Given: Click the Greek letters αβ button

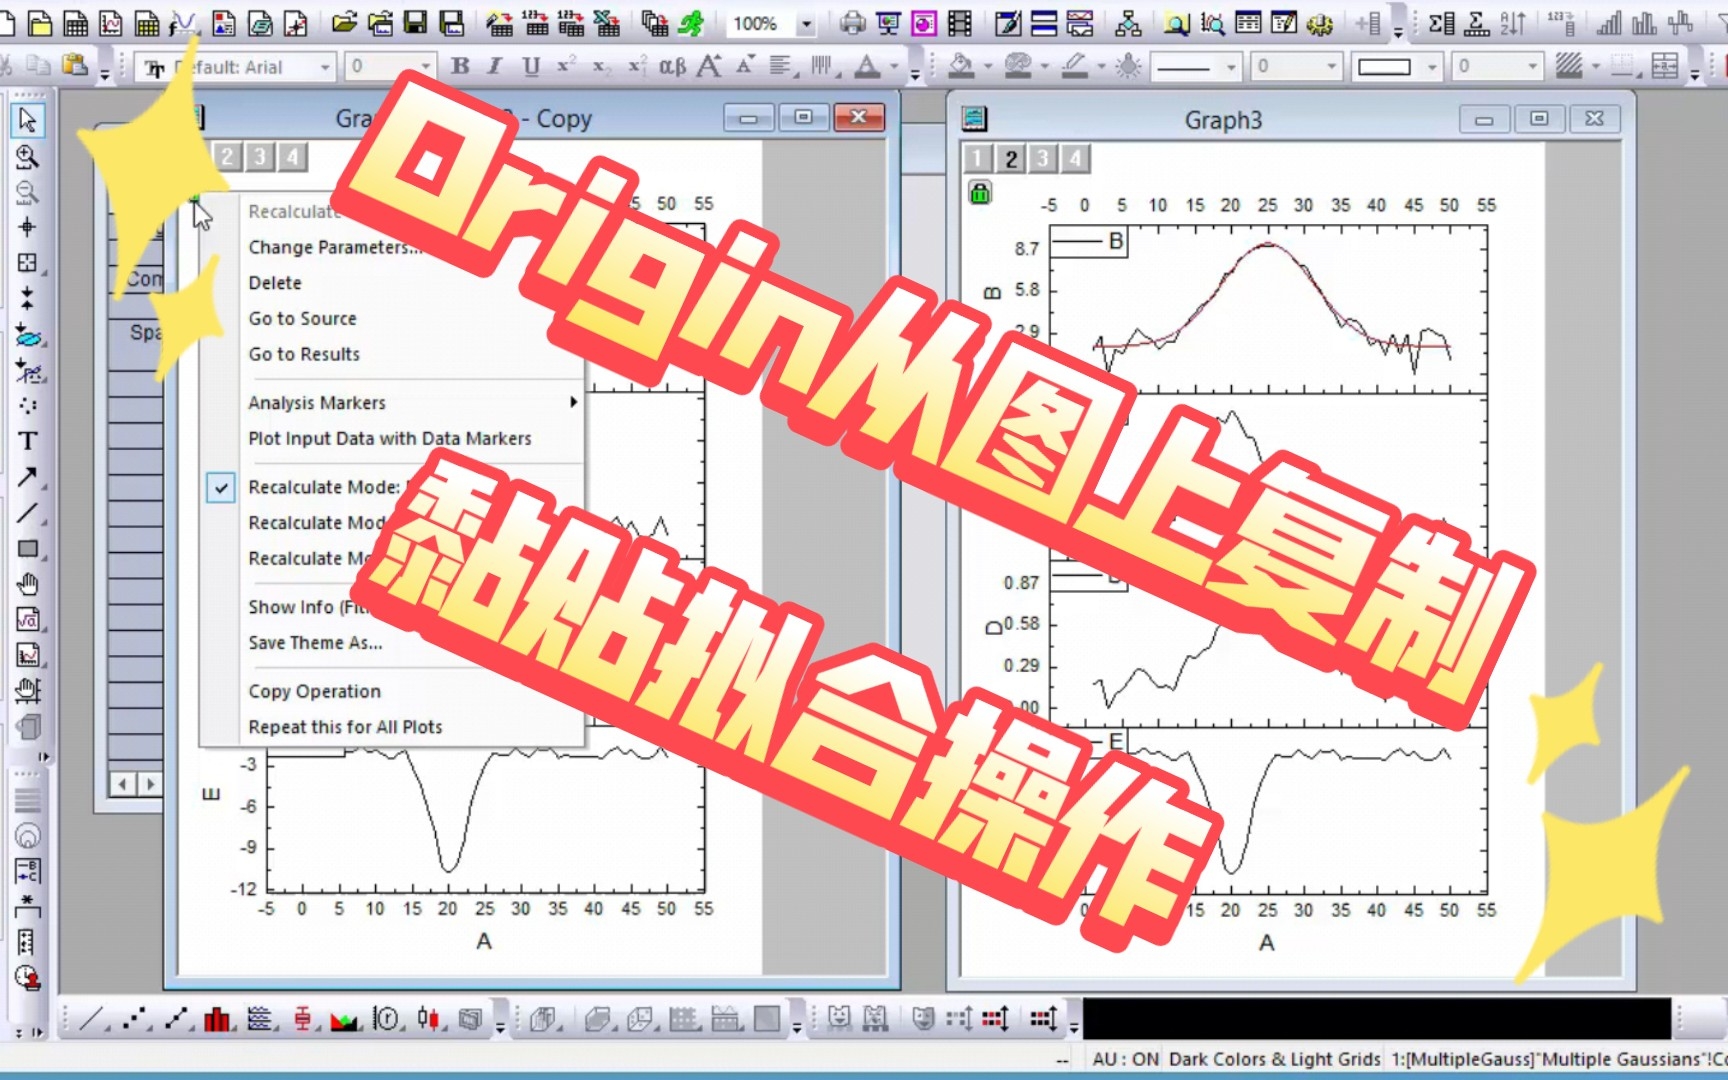Looking at the screenshot, I should (x=672, y=66).
